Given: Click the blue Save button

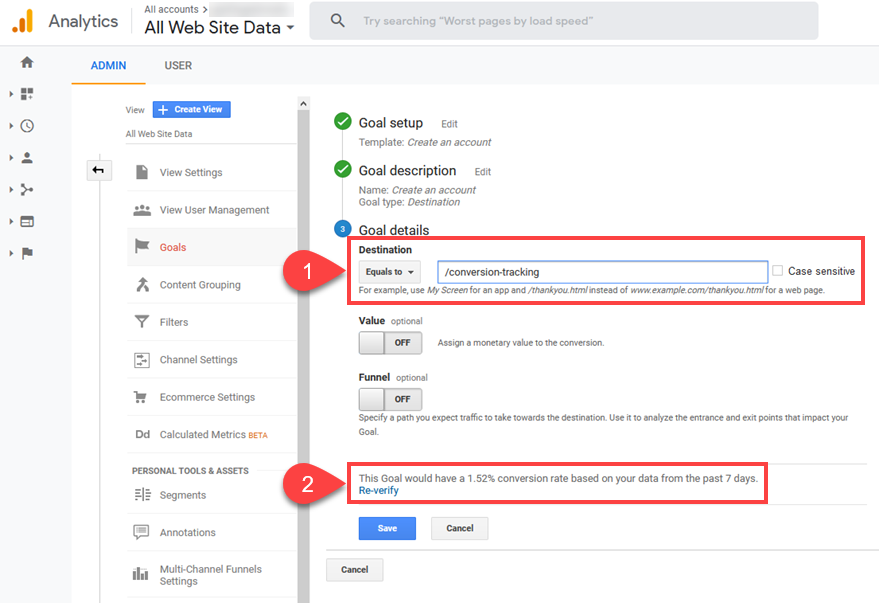Looking at the screenshot, I should (387, 528).
